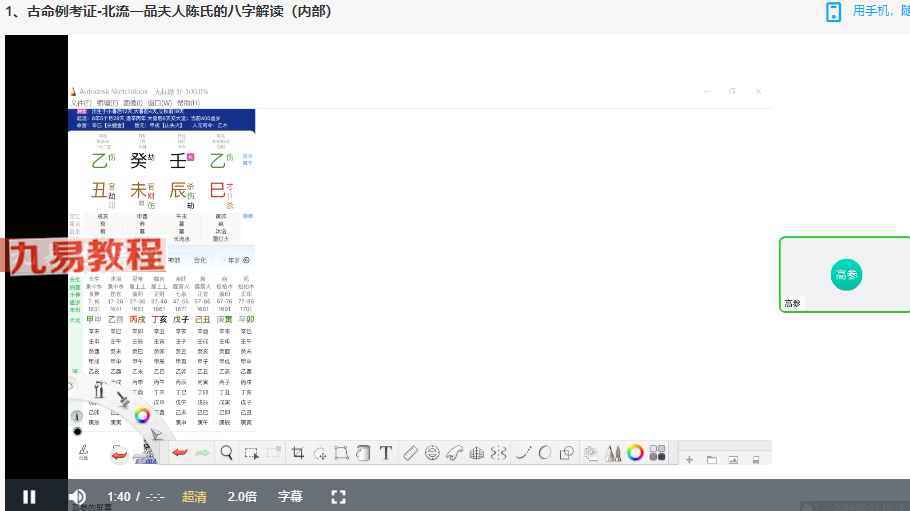Image resolution: width=910 pixels, height=511 pixels.
Task: Click the green redo arrow
Action: (x=203, y=453)
